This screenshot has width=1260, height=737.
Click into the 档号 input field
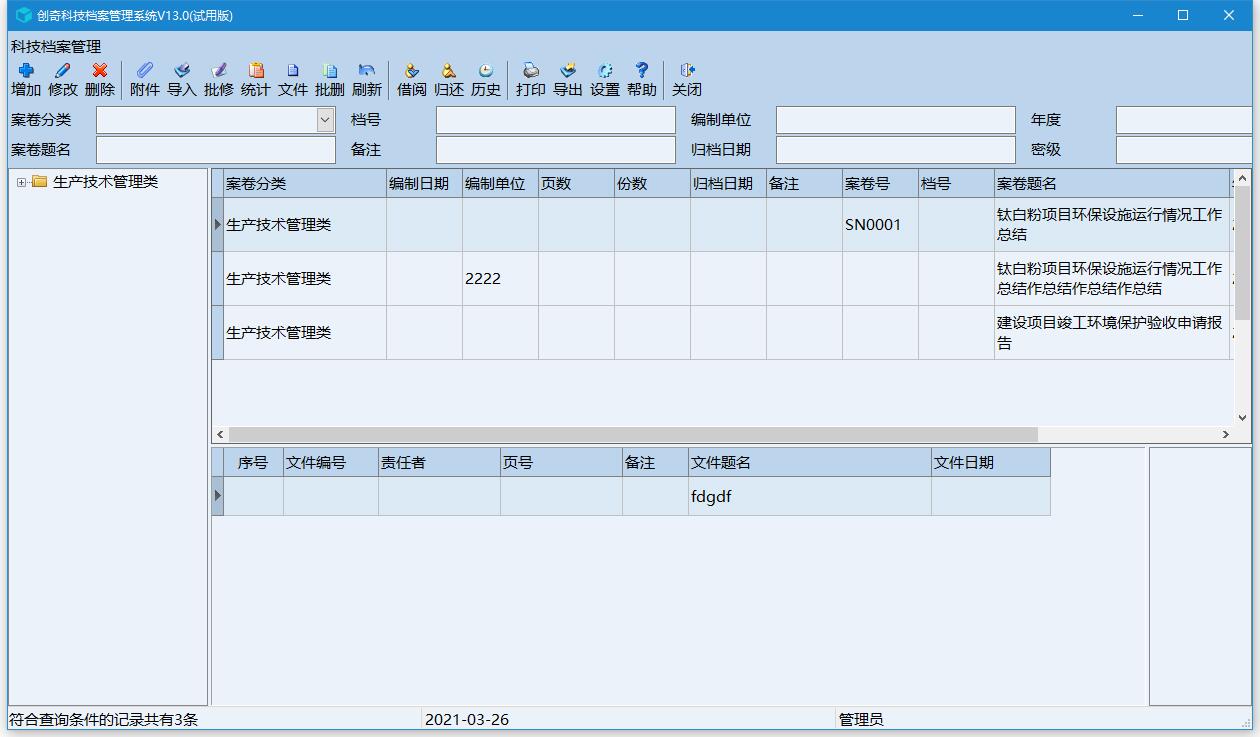pyautogui.click(x=556, y=120)
